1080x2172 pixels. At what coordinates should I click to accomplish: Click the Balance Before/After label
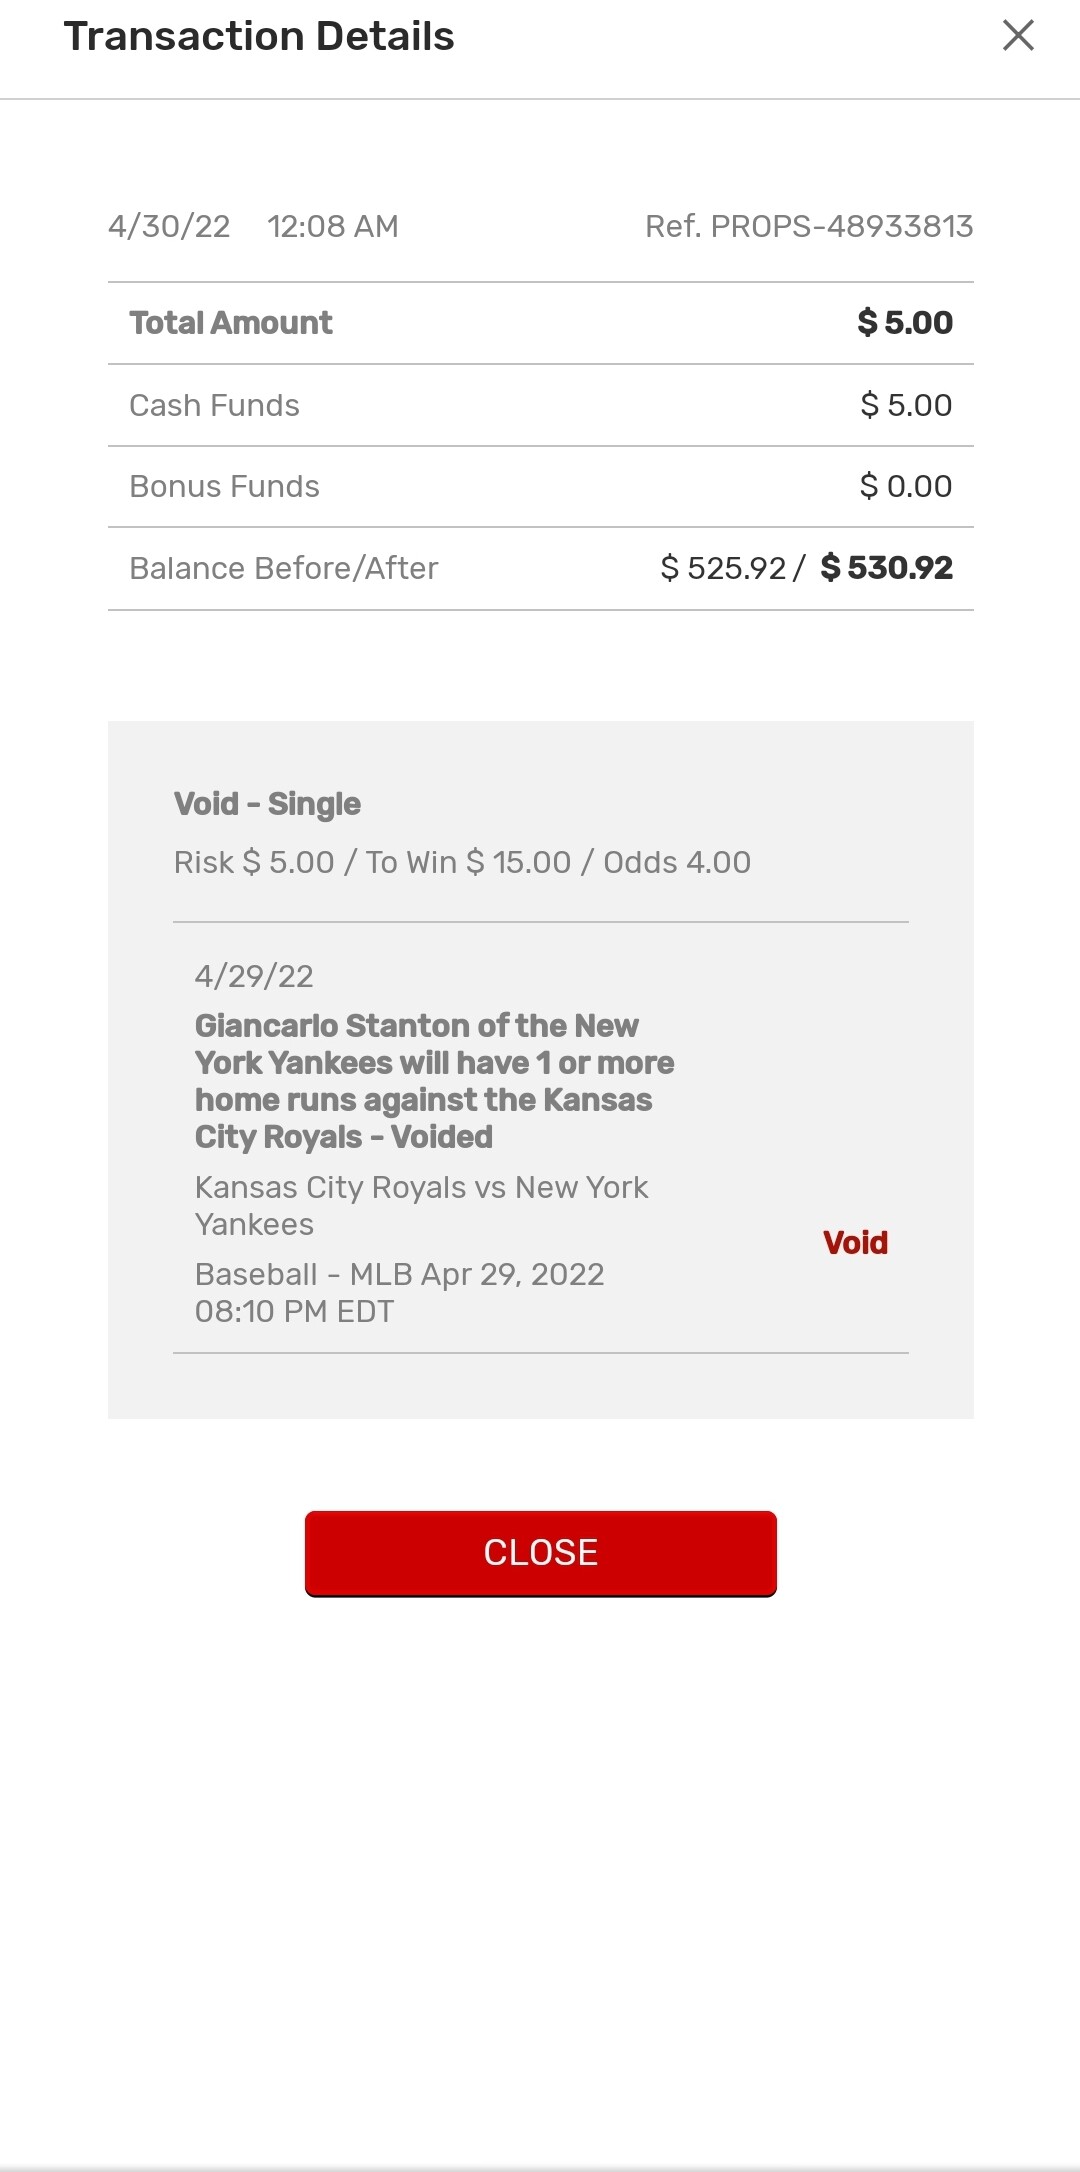pyautogui.click(x=284, y=569)
